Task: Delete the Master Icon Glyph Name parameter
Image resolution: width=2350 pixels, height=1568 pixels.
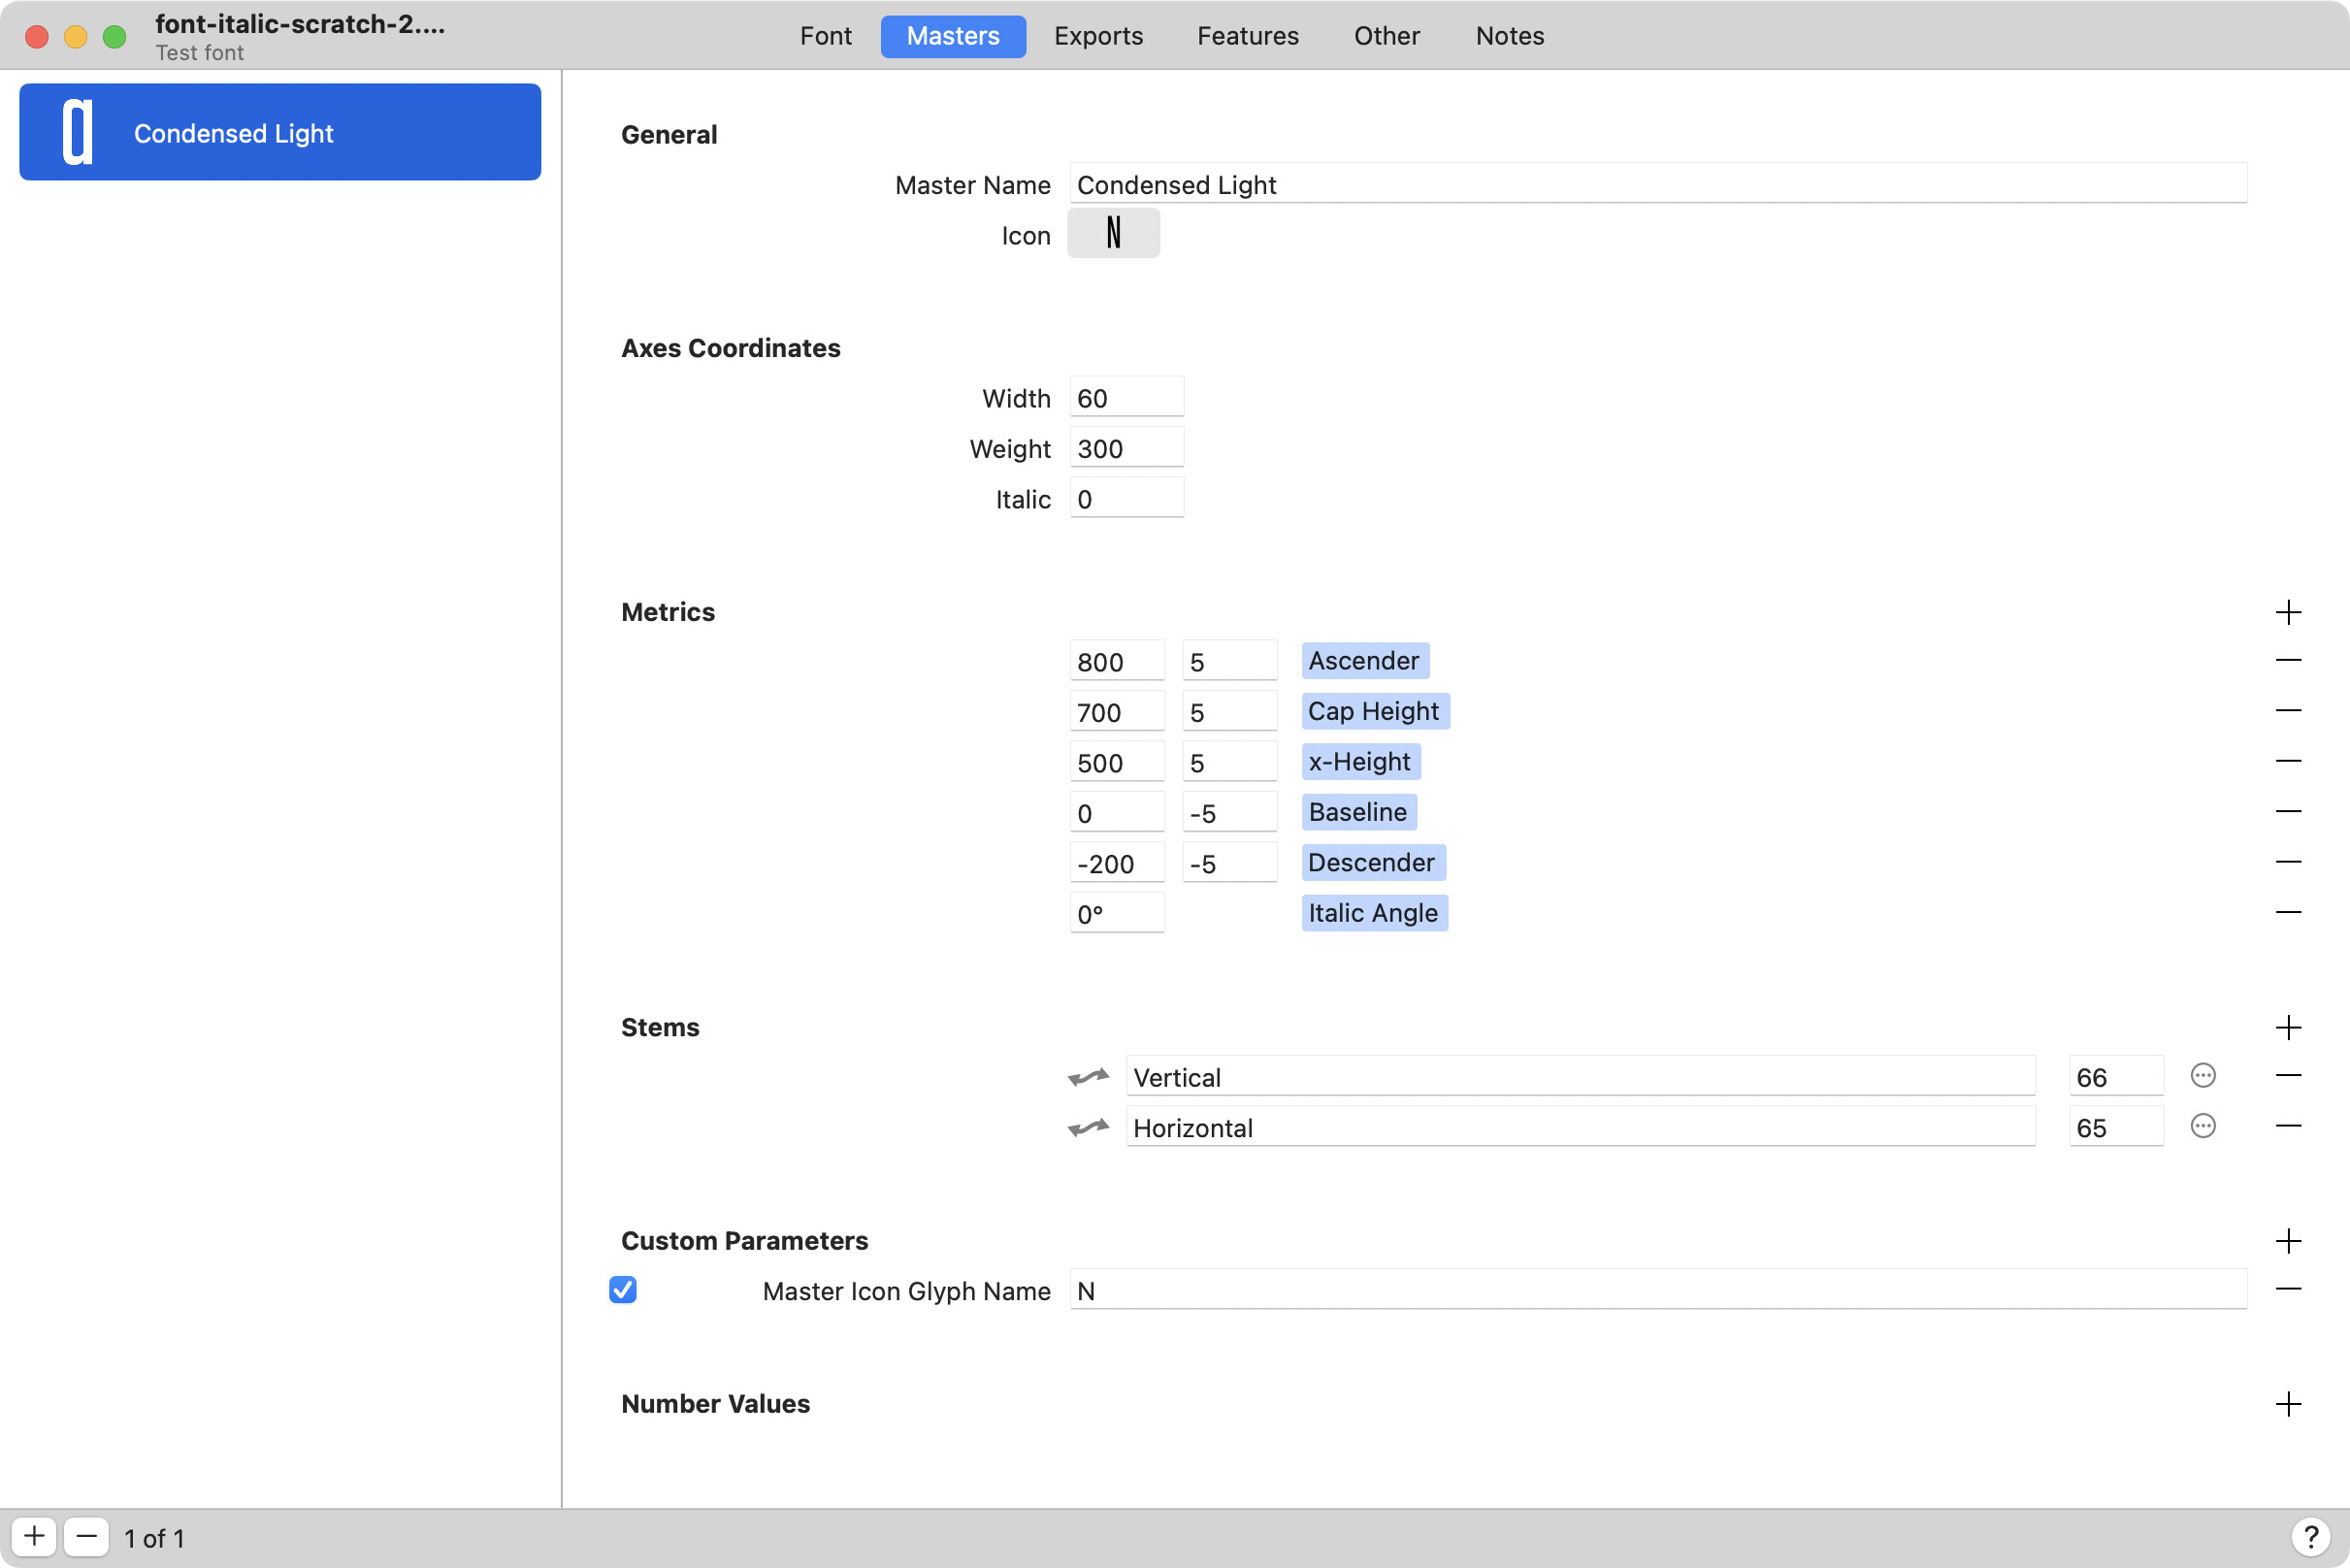Action: (x=2288, y=1289)
